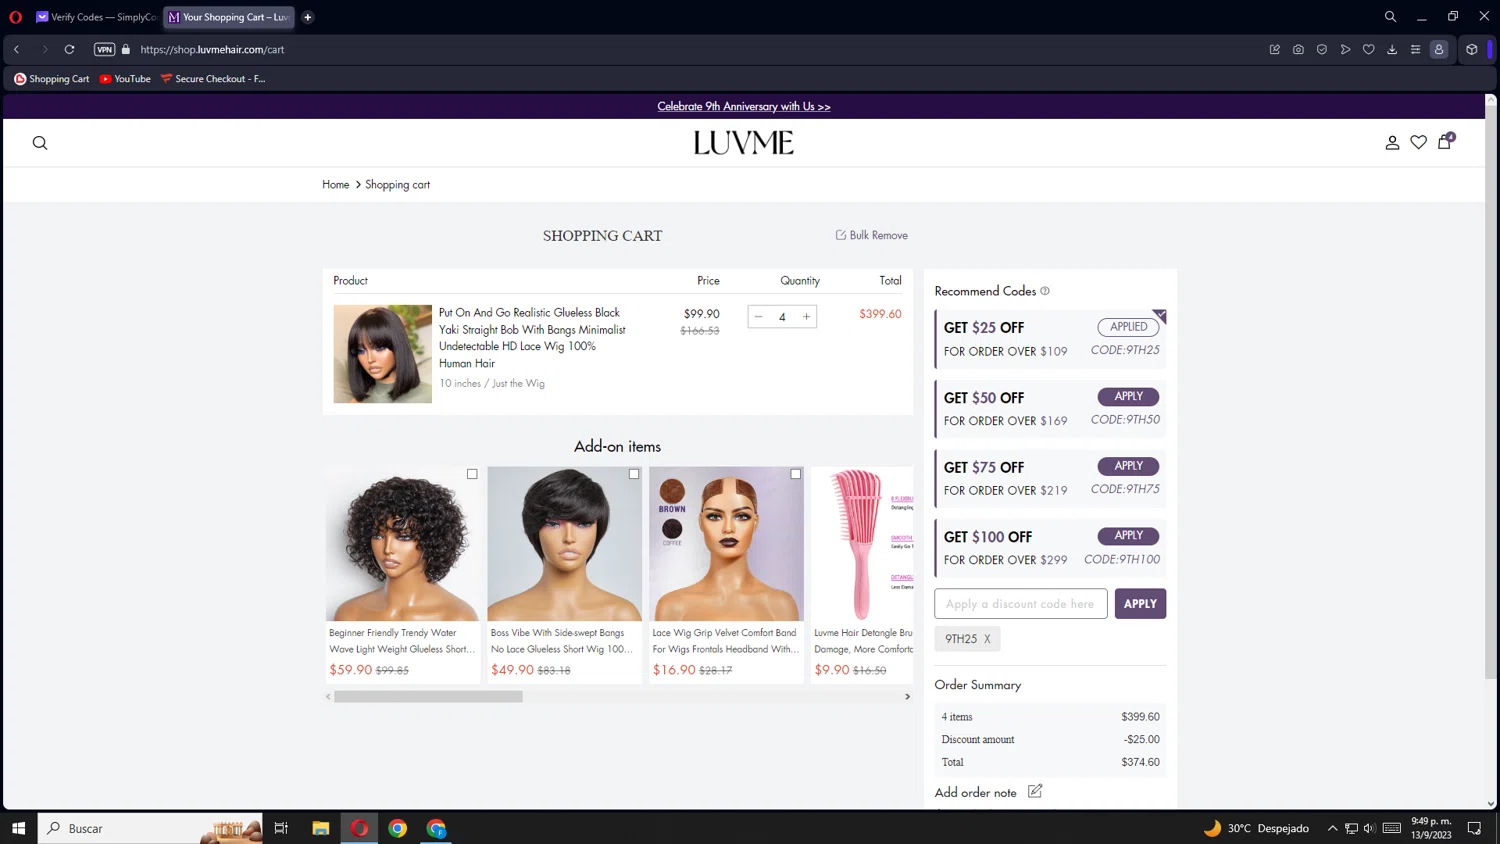Open the Put On And Go wig title
The width and height of the screenshot is (1500, 844).
click(x=532, y=338)
